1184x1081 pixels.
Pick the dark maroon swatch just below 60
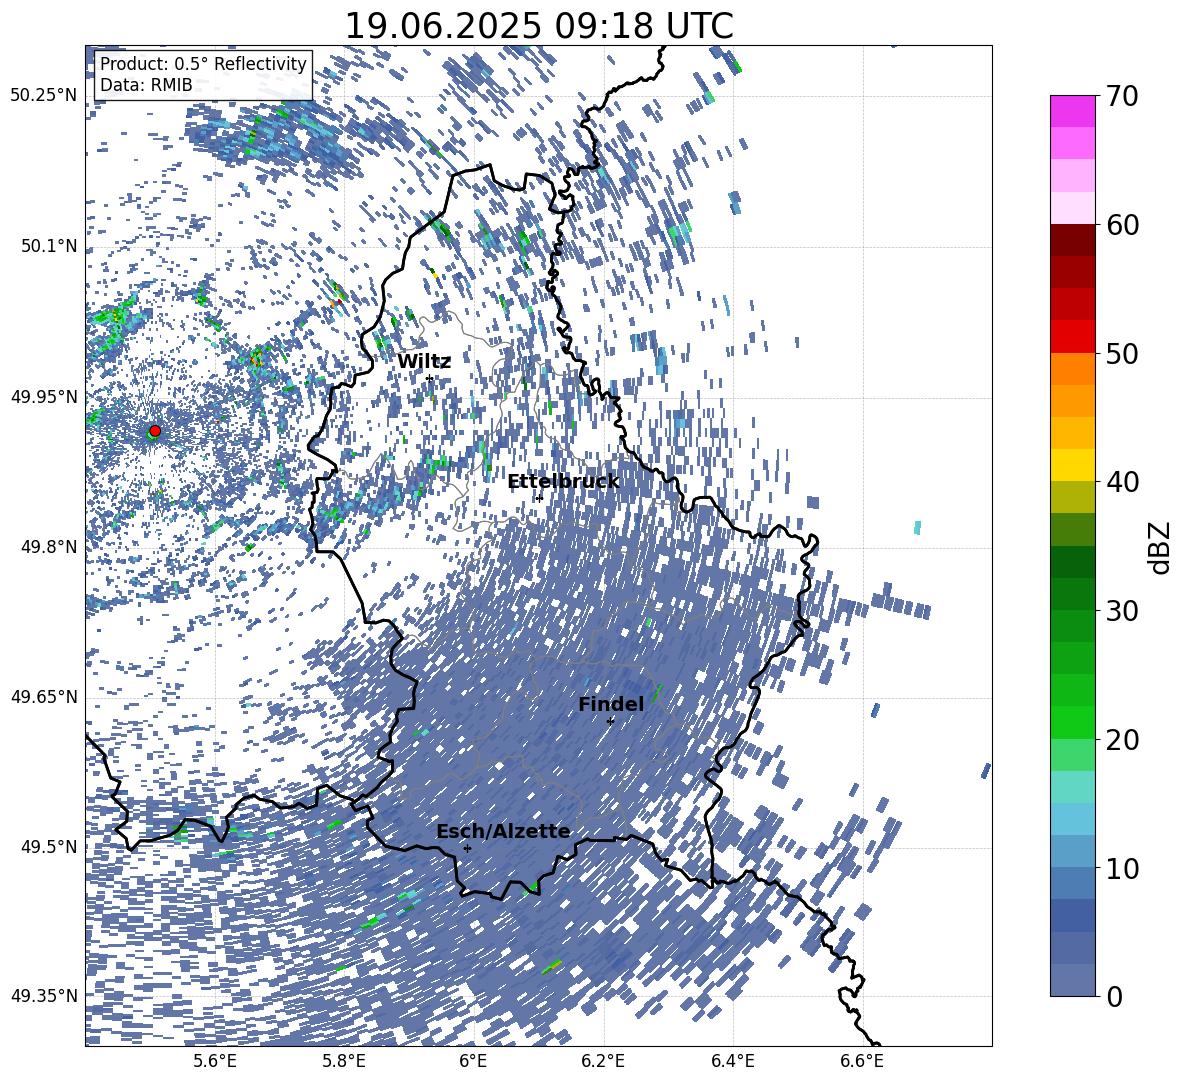(1073, 239)
